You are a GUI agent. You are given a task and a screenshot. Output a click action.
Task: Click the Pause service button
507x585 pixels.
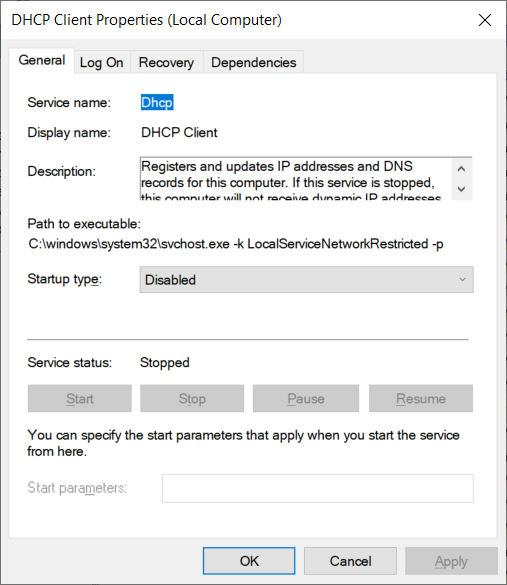(306, 398)
